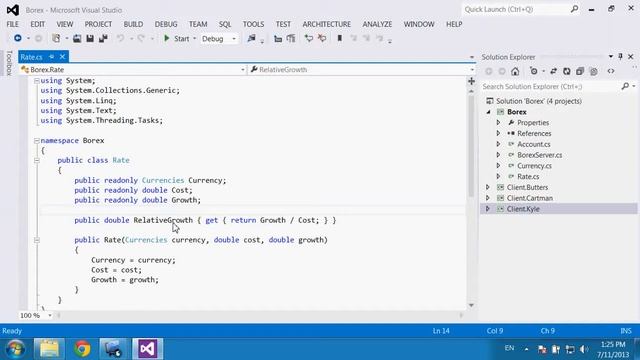The image size is (640, 360).
Task: Open the dropdown arrow next to Start
Action: click(x=194, y=38)
